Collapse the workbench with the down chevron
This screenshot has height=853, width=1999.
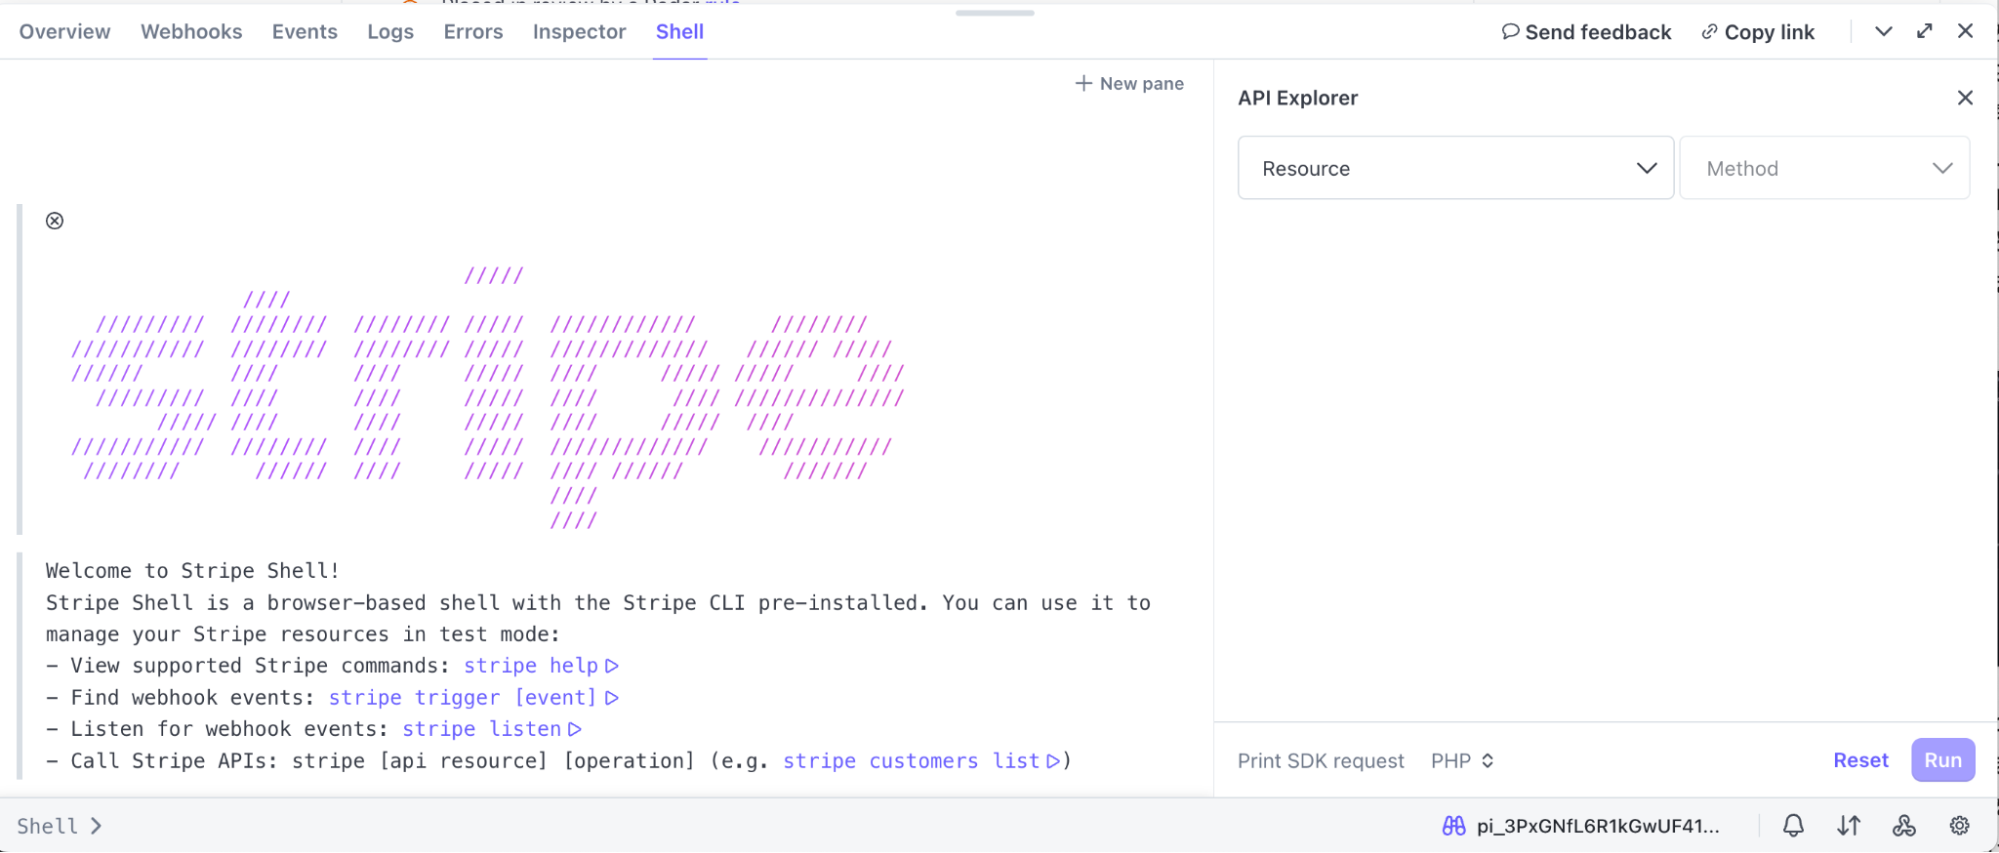pos(1883,31)
